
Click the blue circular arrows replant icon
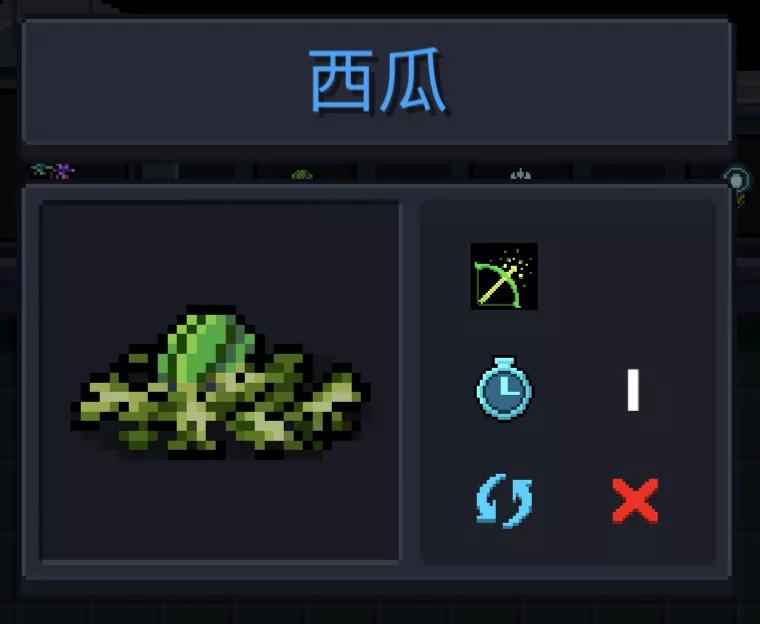[x=504, y=502]
